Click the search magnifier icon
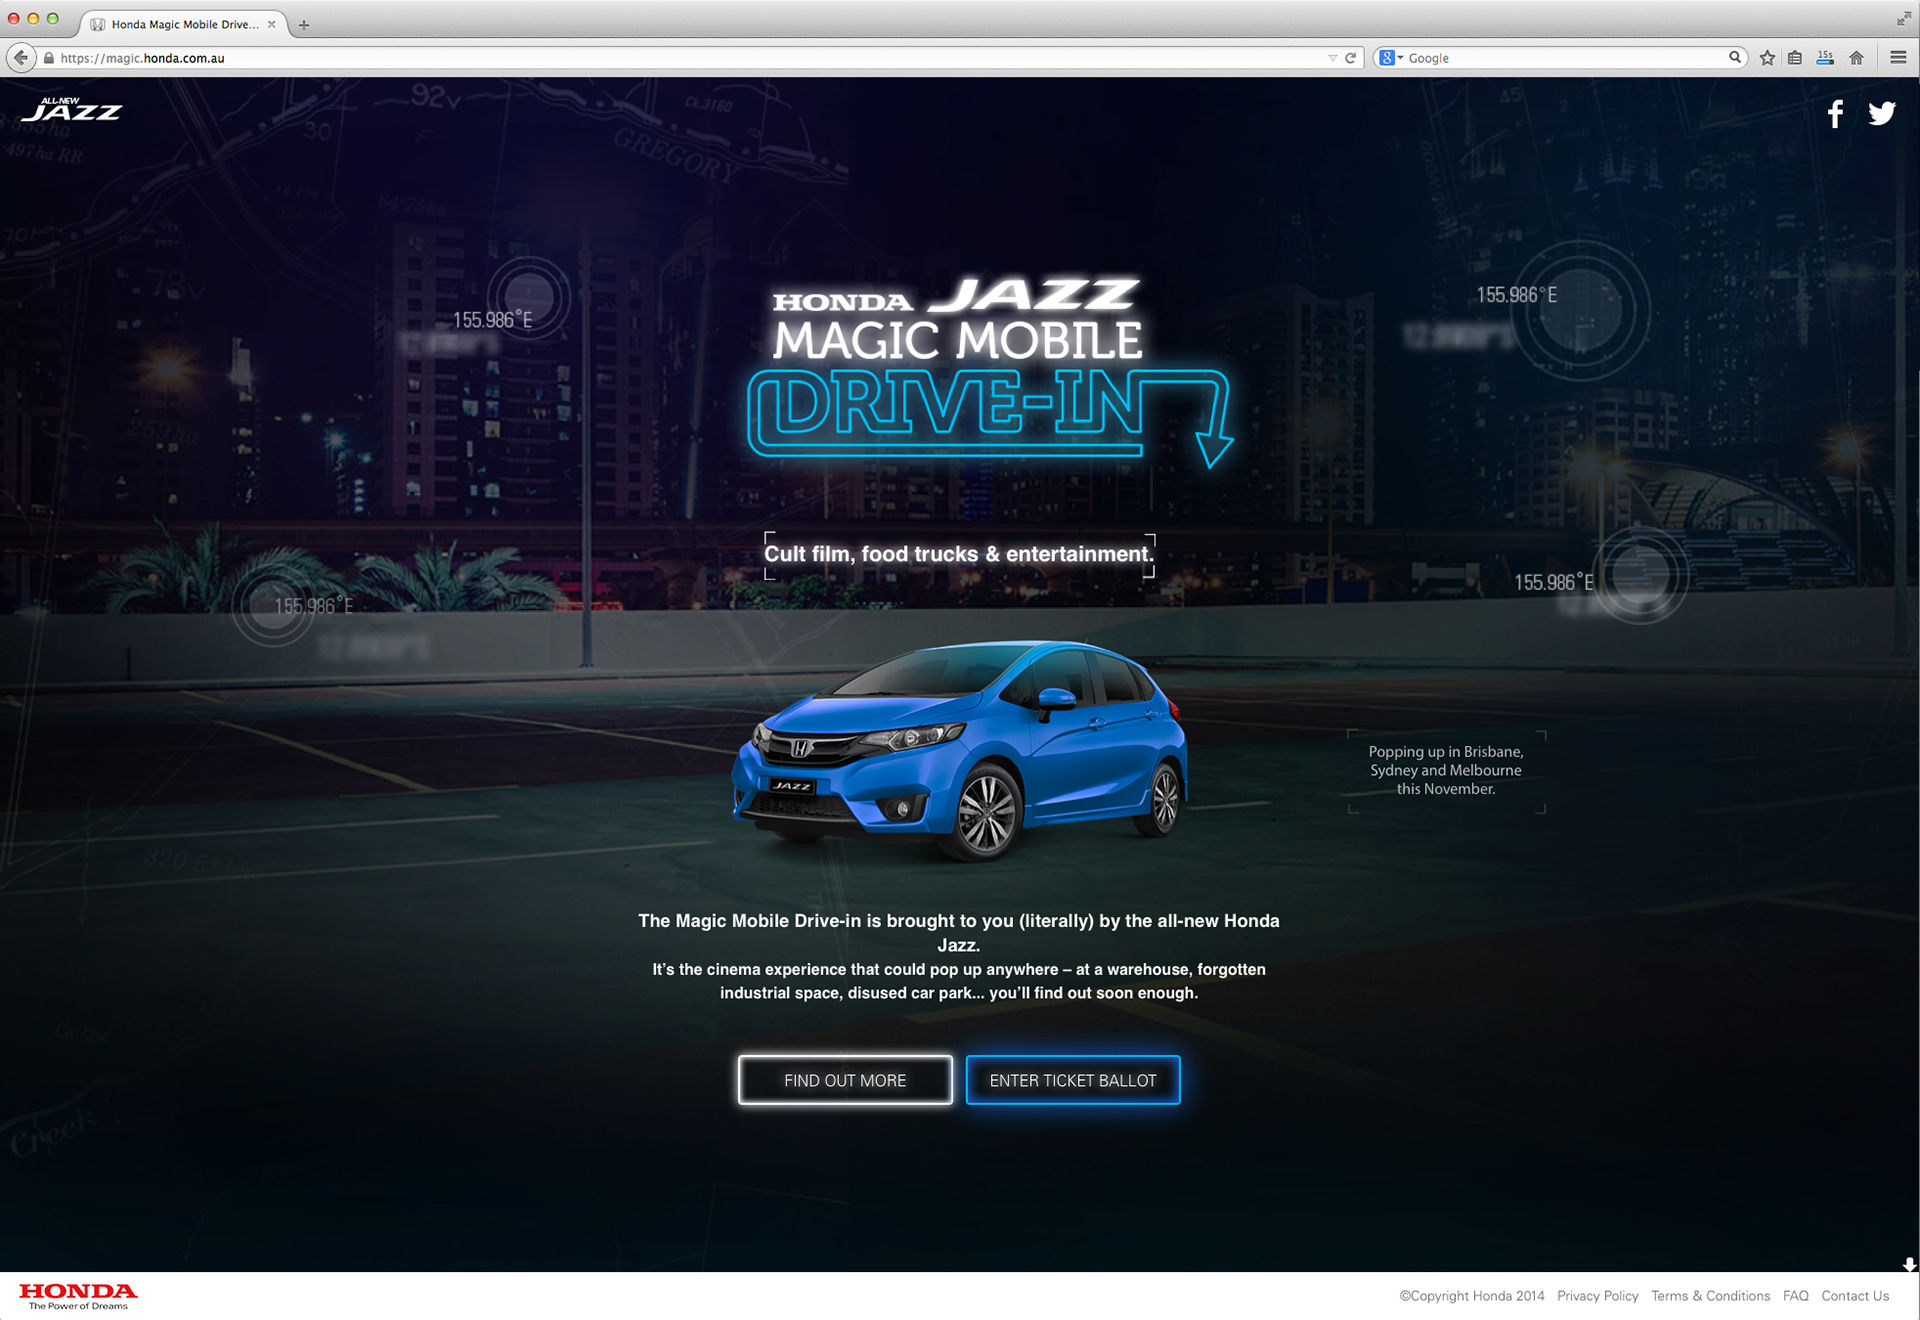The height and width of the screenshot is (1320, 1920). click(1735, 58)
